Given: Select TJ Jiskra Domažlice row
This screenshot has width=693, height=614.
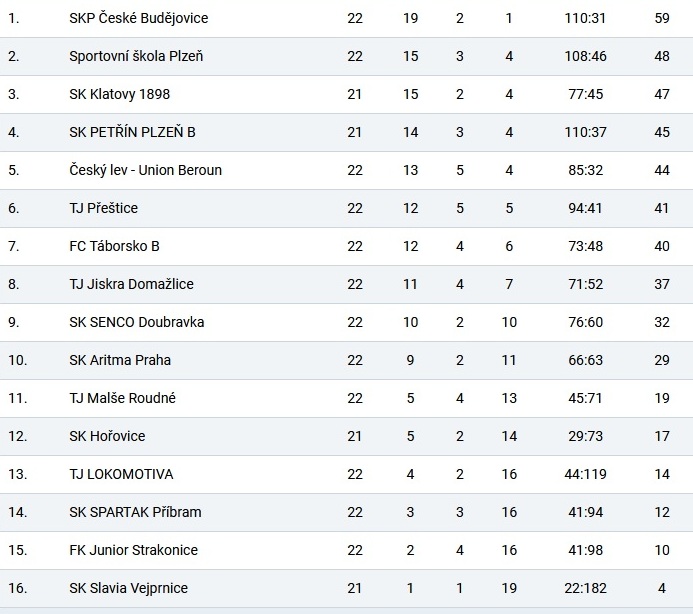Looking at the screenshot, I should tap(346, 284).
